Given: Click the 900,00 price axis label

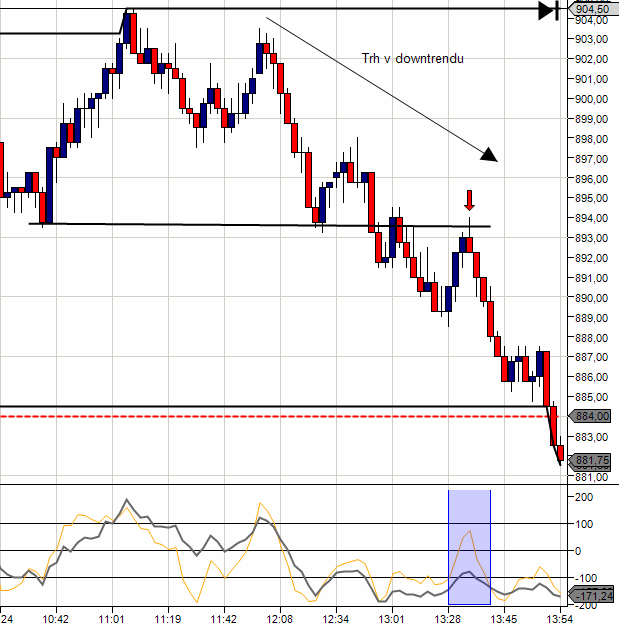Looking at the screenshot, I should click(x=592, y=99).
